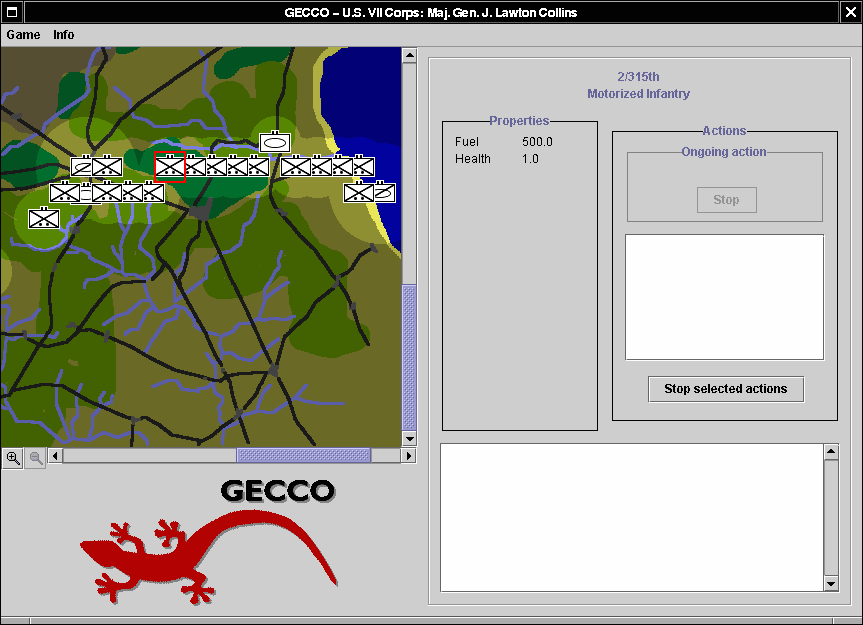Click inside the empty actions list box

coord(724,297)
